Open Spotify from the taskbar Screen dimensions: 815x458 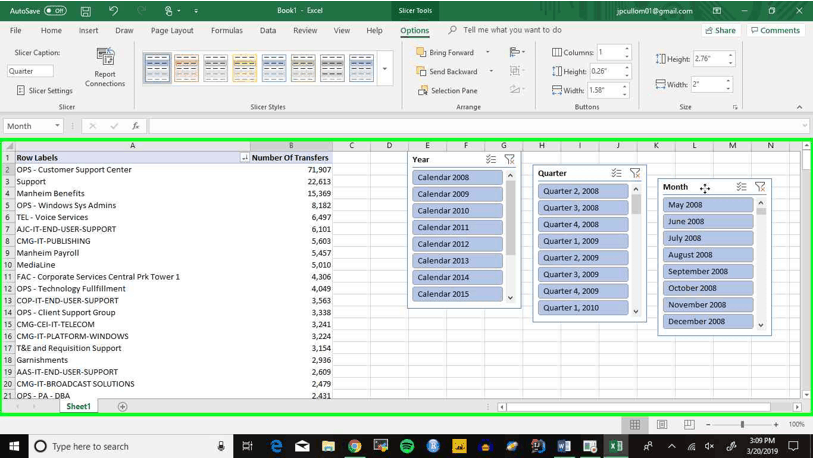click(x=407, y=446)
